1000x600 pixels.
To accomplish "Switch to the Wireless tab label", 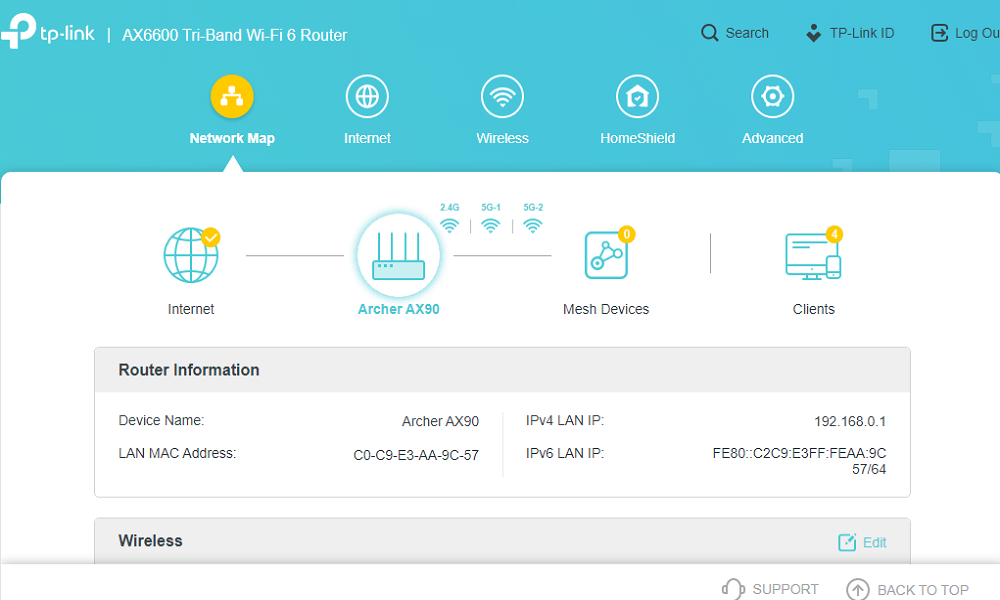I will coord(503,138).
